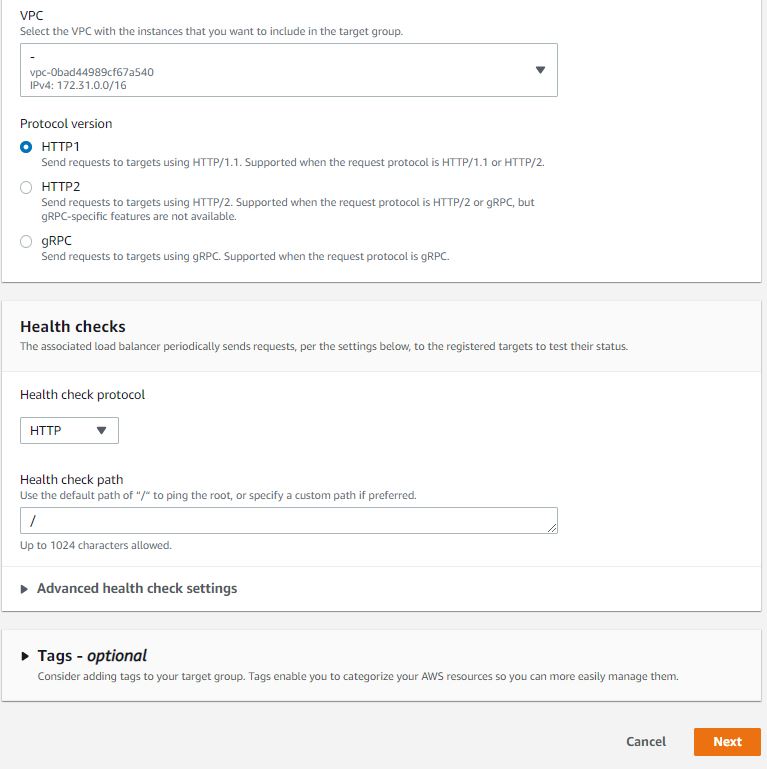Click the Next button
767x769 pixels.
point(727,742)
